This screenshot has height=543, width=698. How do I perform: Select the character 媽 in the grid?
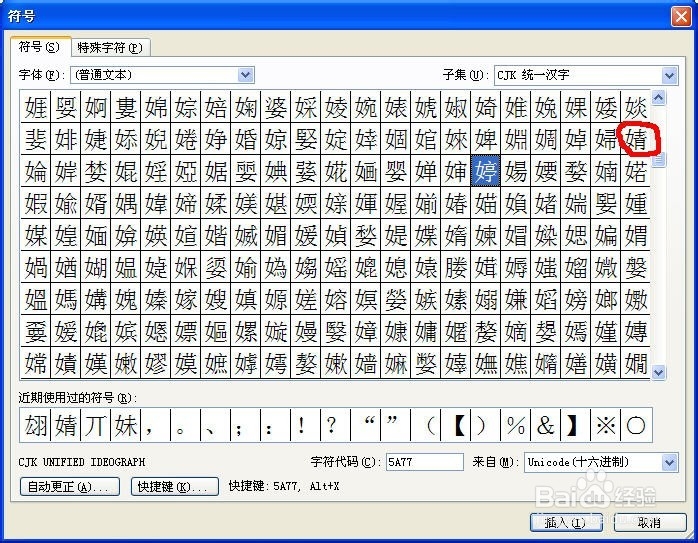coord(66,299)
